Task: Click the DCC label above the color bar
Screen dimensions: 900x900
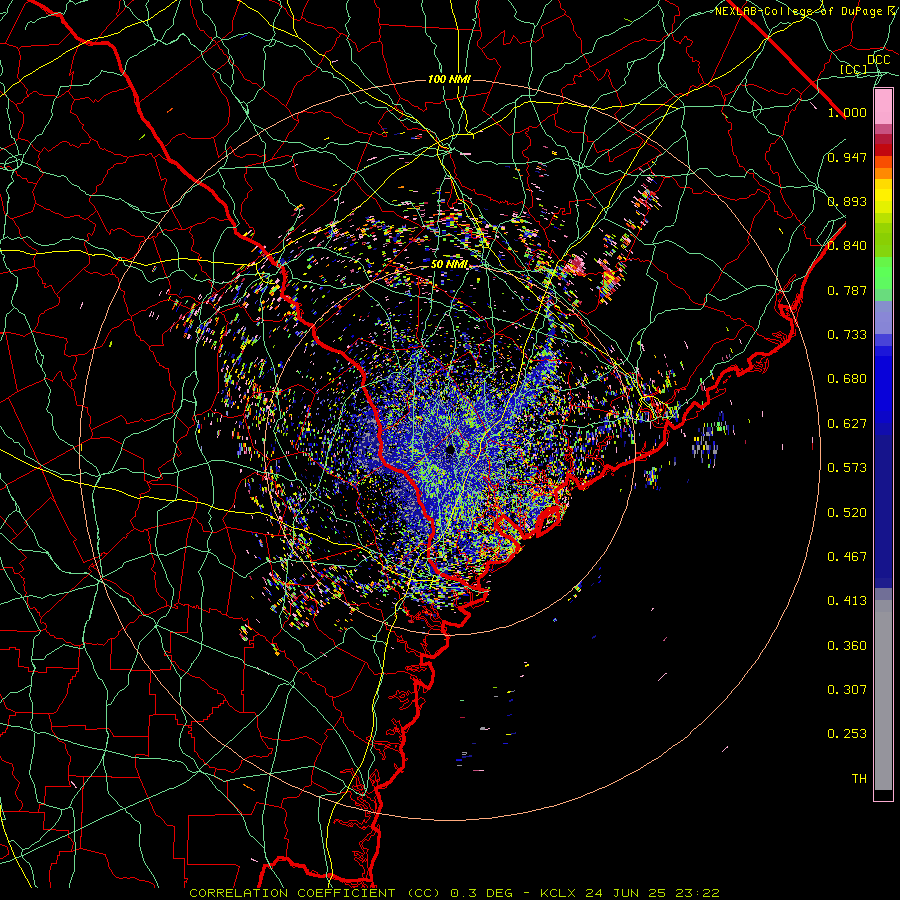Action: coord(879,60)
